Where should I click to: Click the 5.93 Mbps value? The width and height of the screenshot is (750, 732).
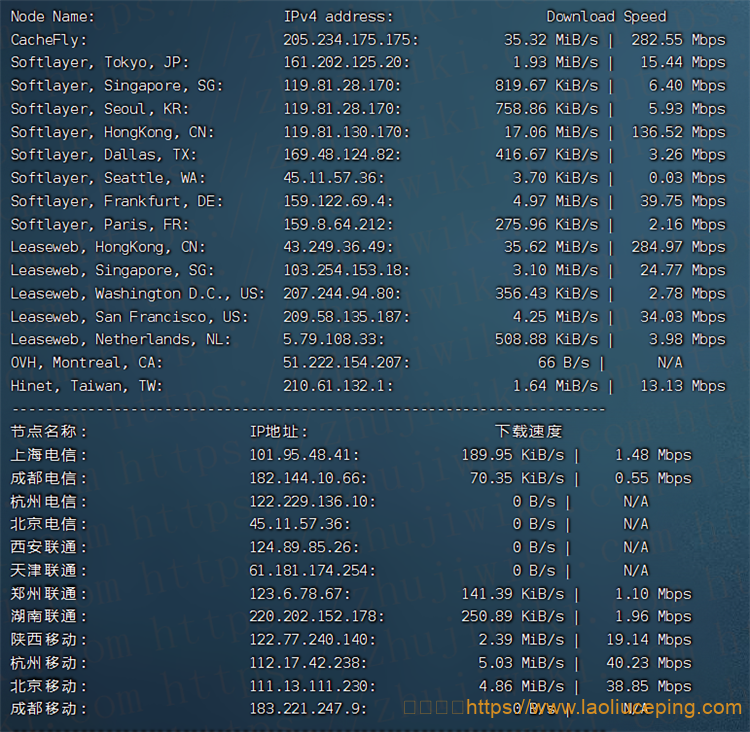coord(687,109)
